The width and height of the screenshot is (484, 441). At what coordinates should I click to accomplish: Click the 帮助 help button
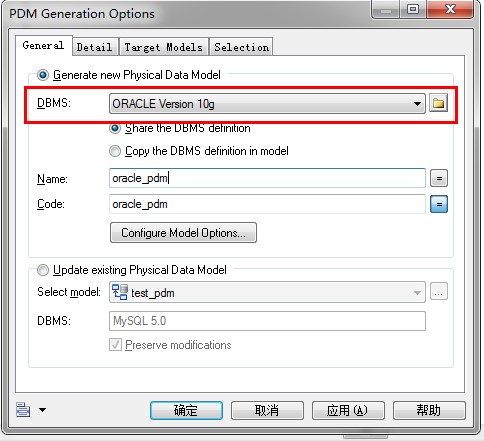(x=429, y=410)
